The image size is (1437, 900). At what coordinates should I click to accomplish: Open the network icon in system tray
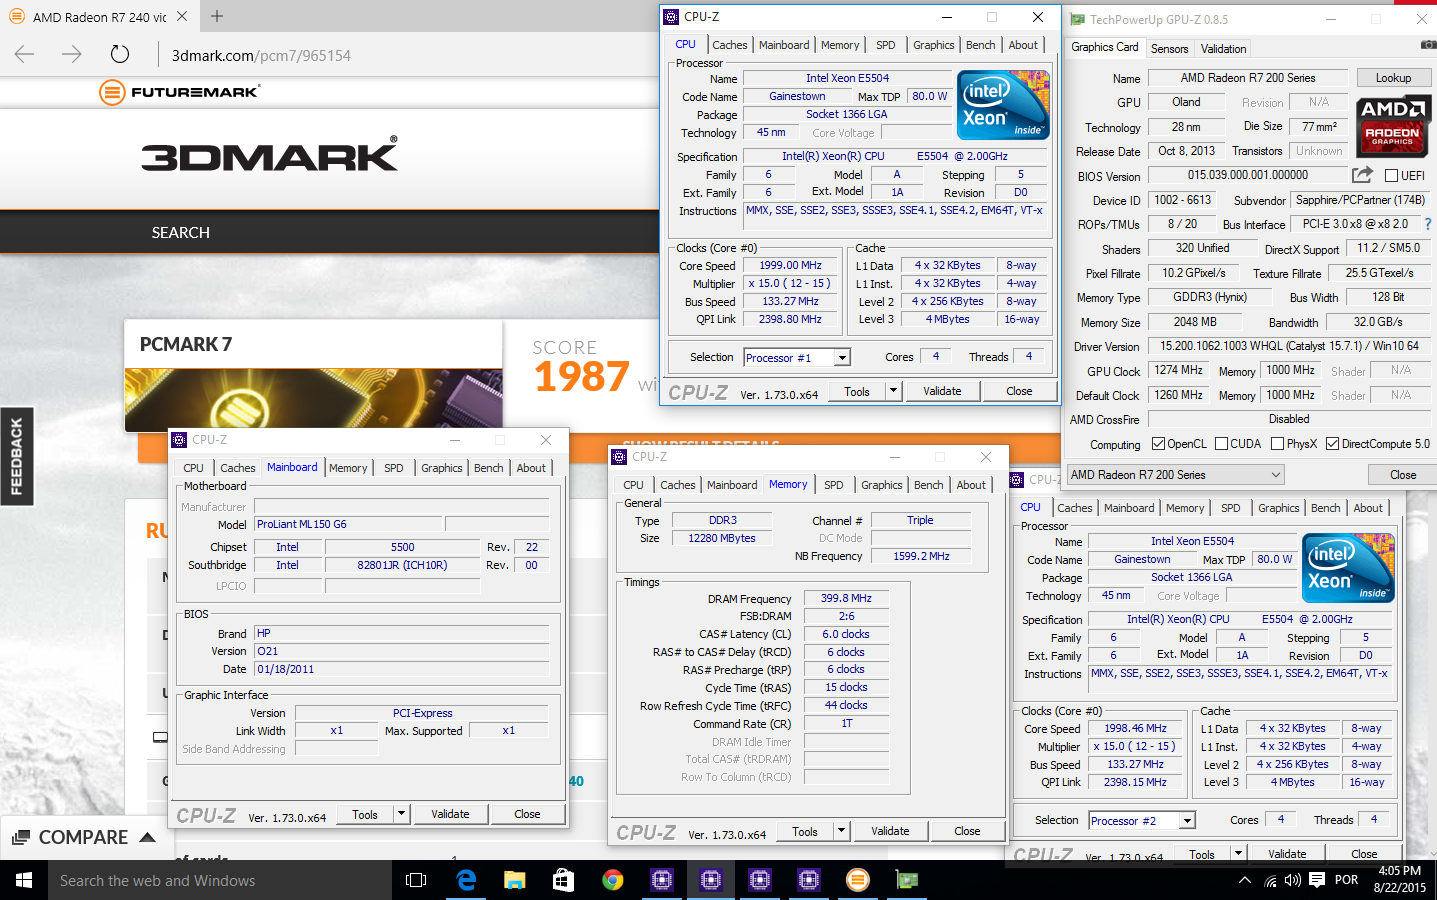tap(1270, 880)
